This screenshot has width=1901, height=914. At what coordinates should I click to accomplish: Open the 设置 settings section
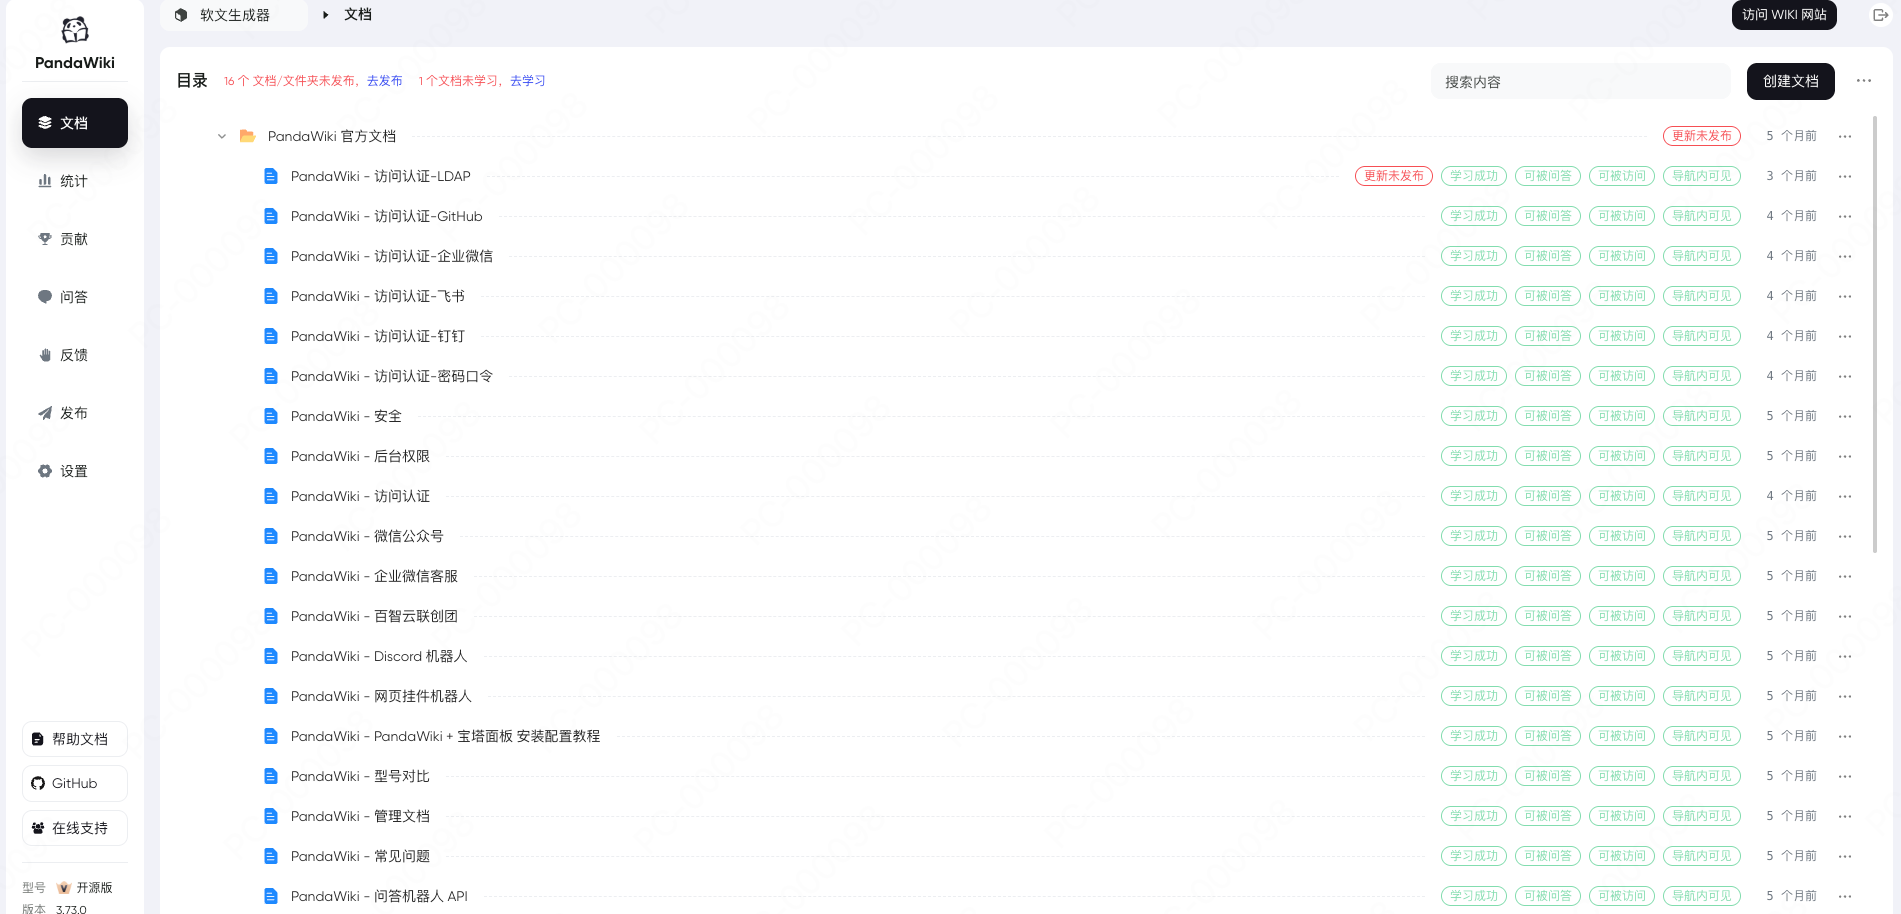click(x=75, y=471)
